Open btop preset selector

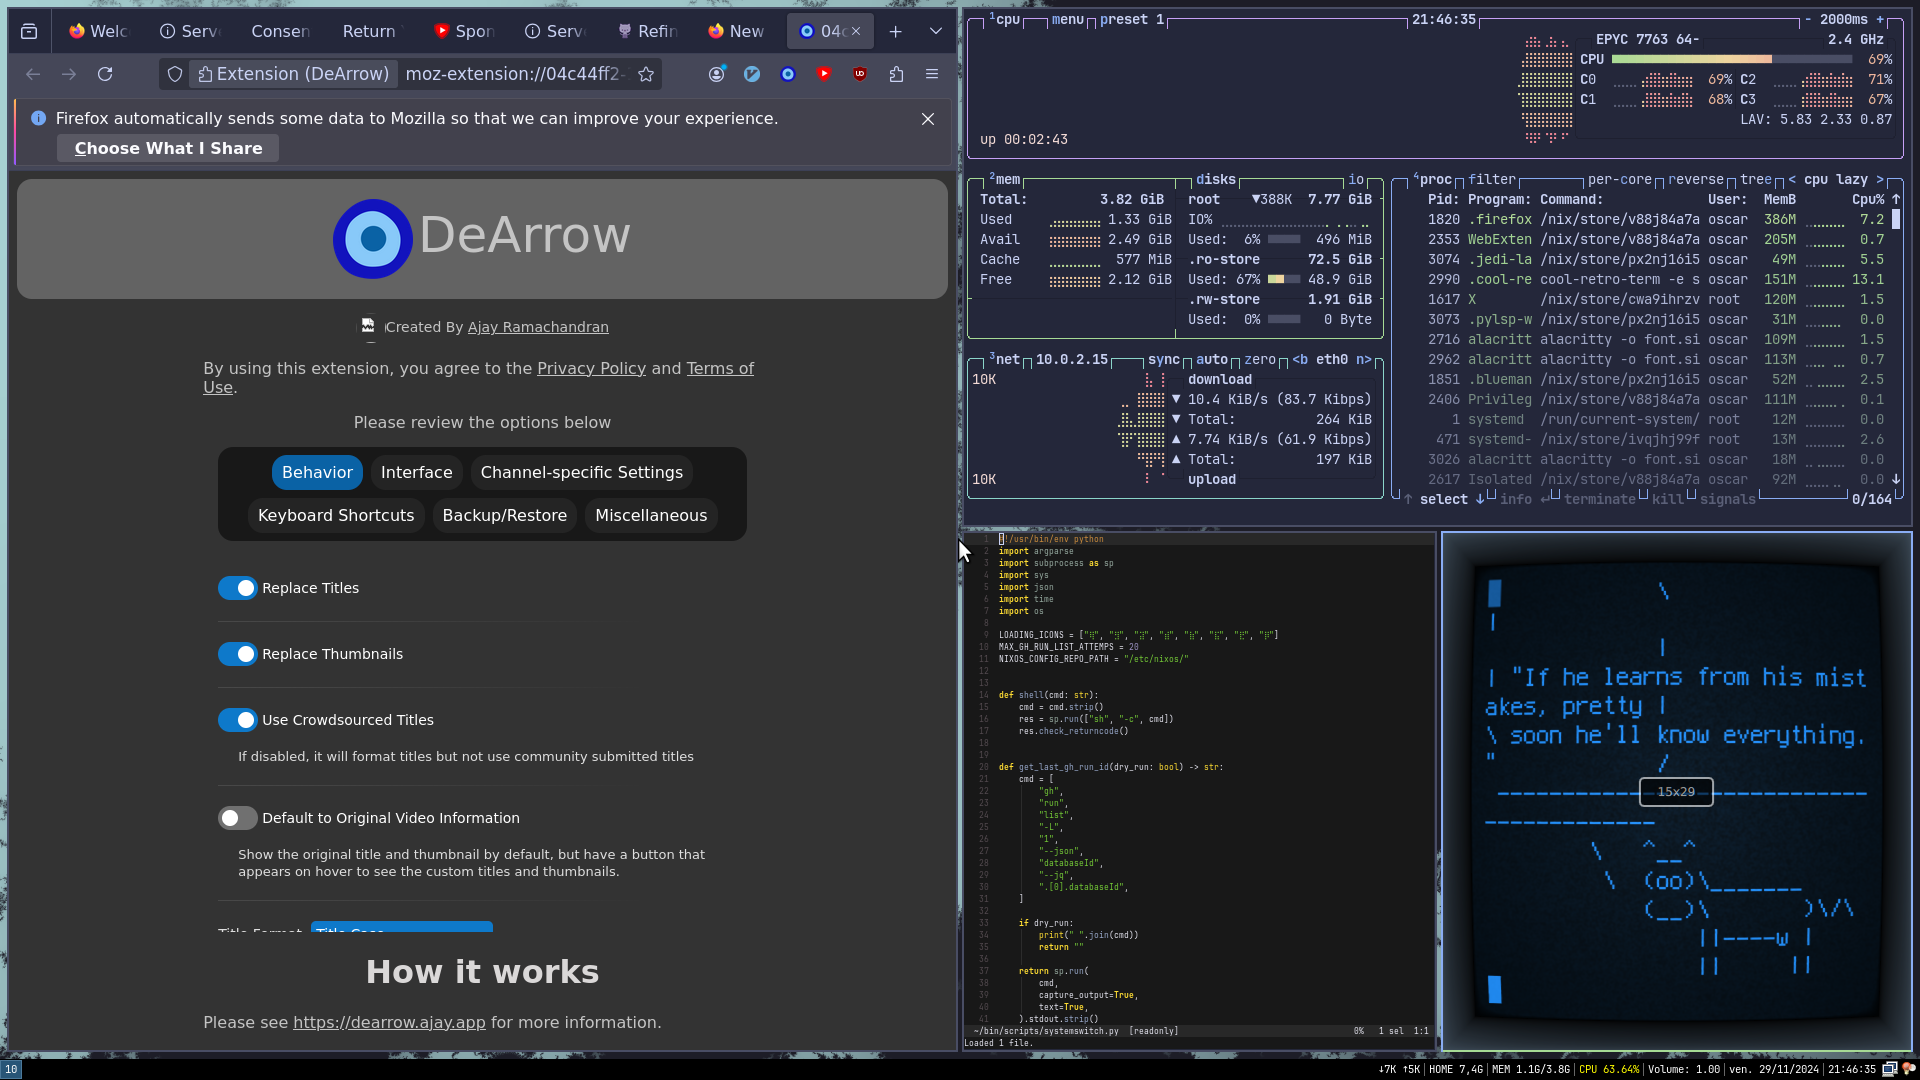1132,19
